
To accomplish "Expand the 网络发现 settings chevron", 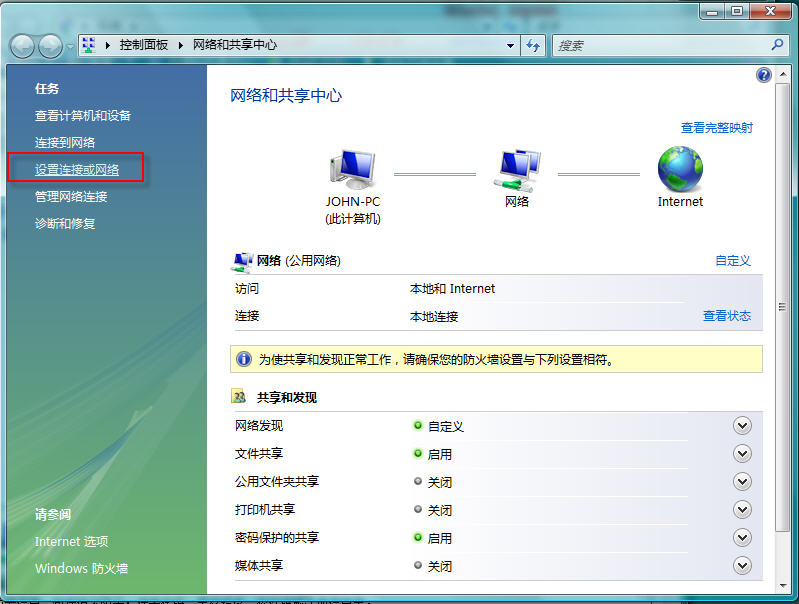I will 742,426.
